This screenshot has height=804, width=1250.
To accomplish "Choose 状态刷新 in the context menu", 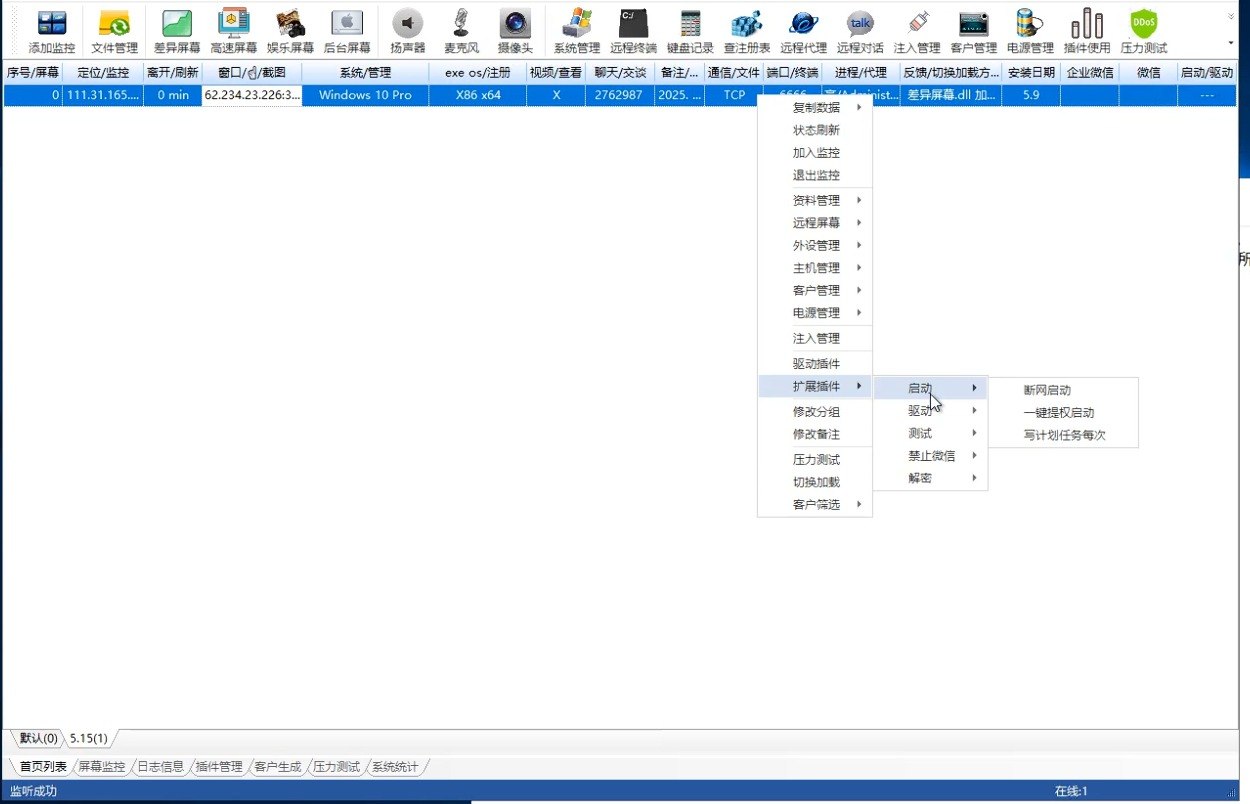I will click(816, 130).
